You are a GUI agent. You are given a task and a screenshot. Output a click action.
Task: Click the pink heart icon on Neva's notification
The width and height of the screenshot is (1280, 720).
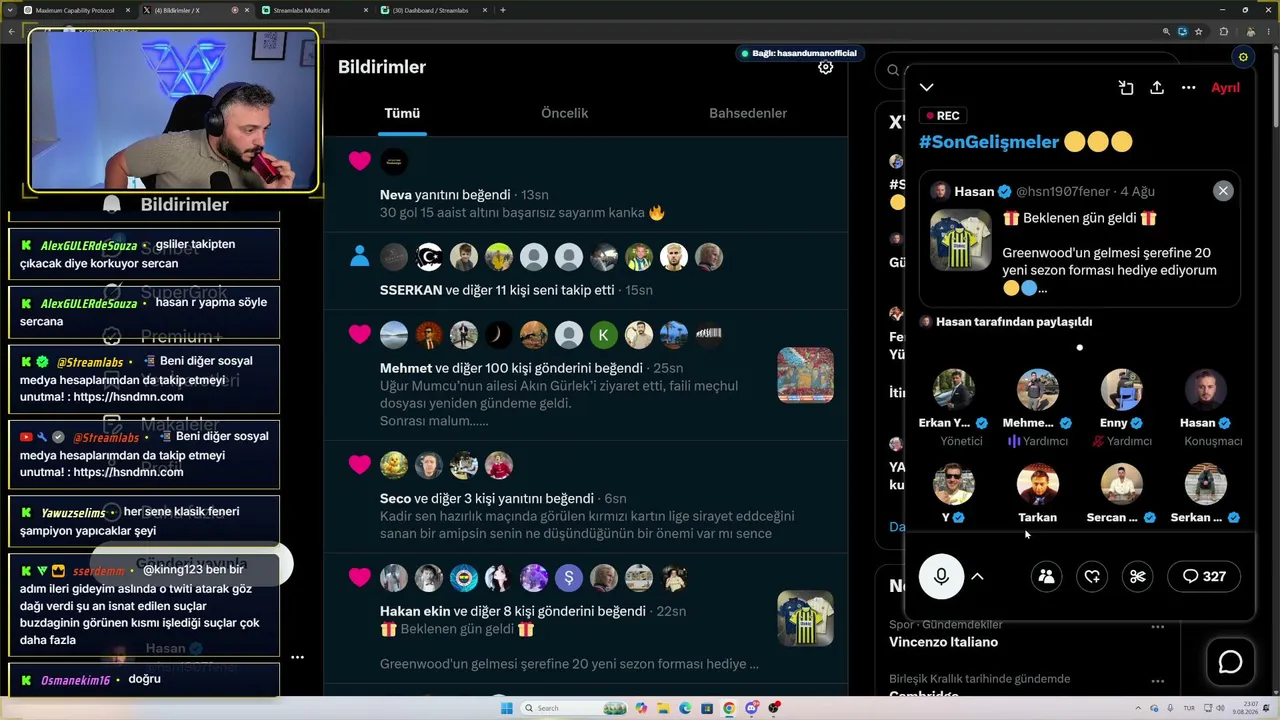pyautogui.click(x=360, y=161)
